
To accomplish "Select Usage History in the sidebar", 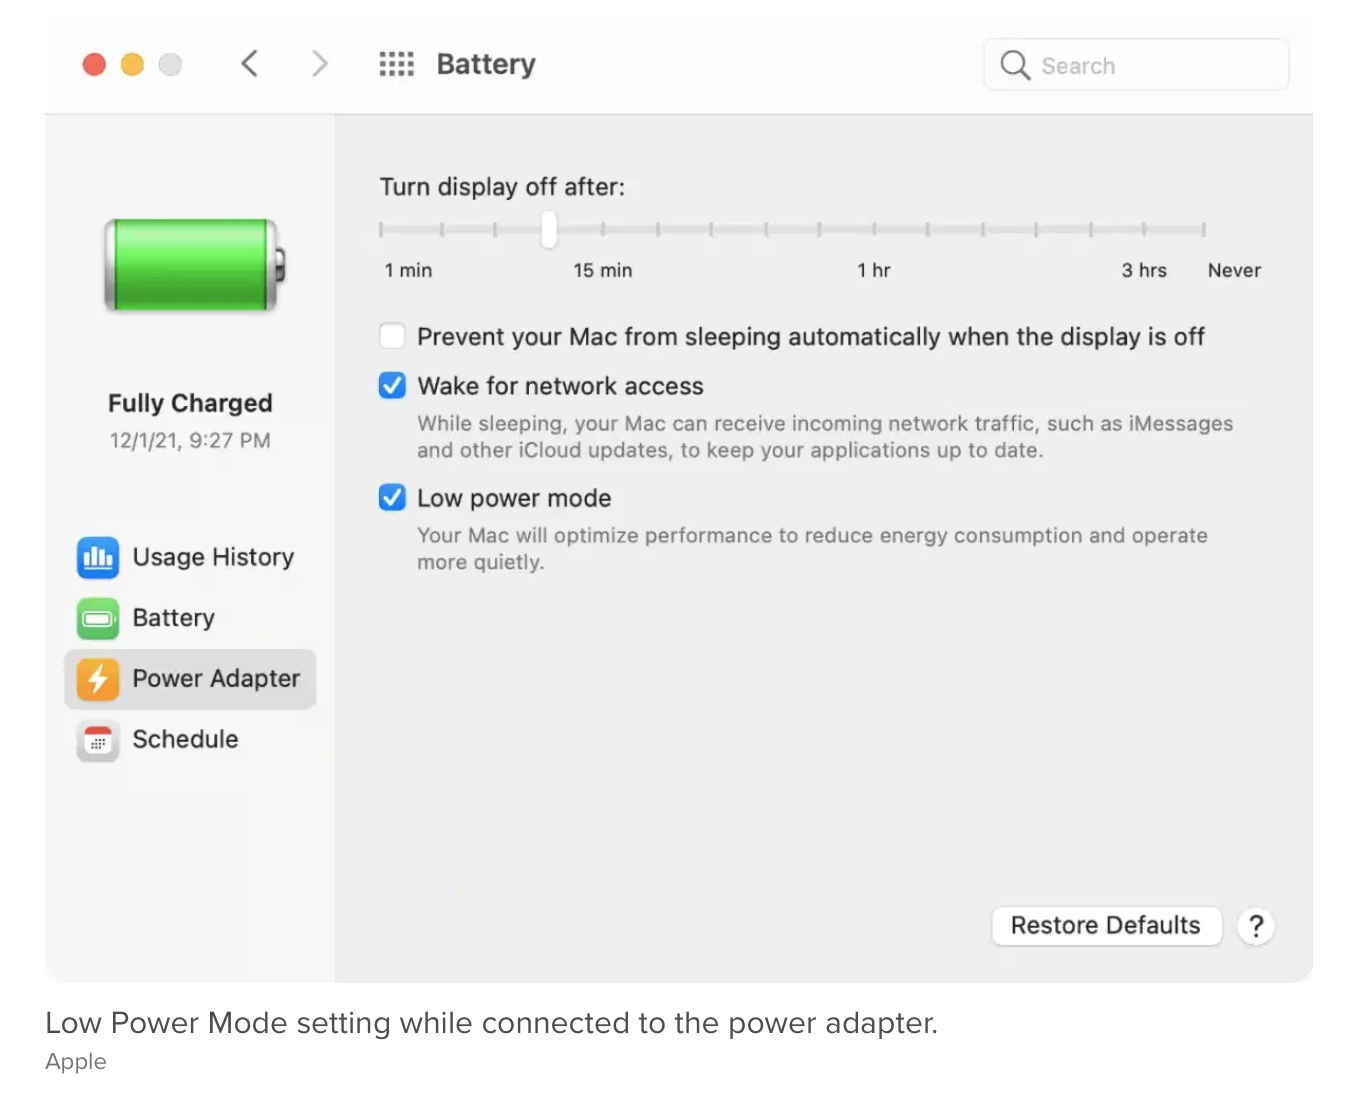I will [213, 557].
